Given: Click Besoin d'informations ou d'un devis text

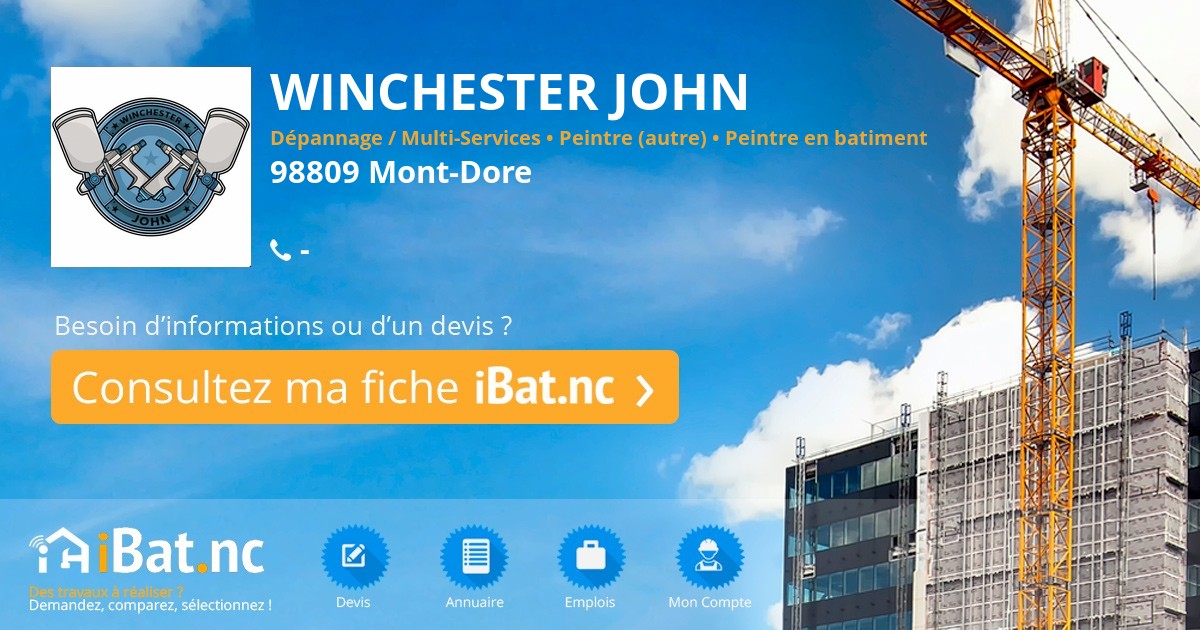Looking at the screenshot, I should pyautogui.click(x=284, y=326).
